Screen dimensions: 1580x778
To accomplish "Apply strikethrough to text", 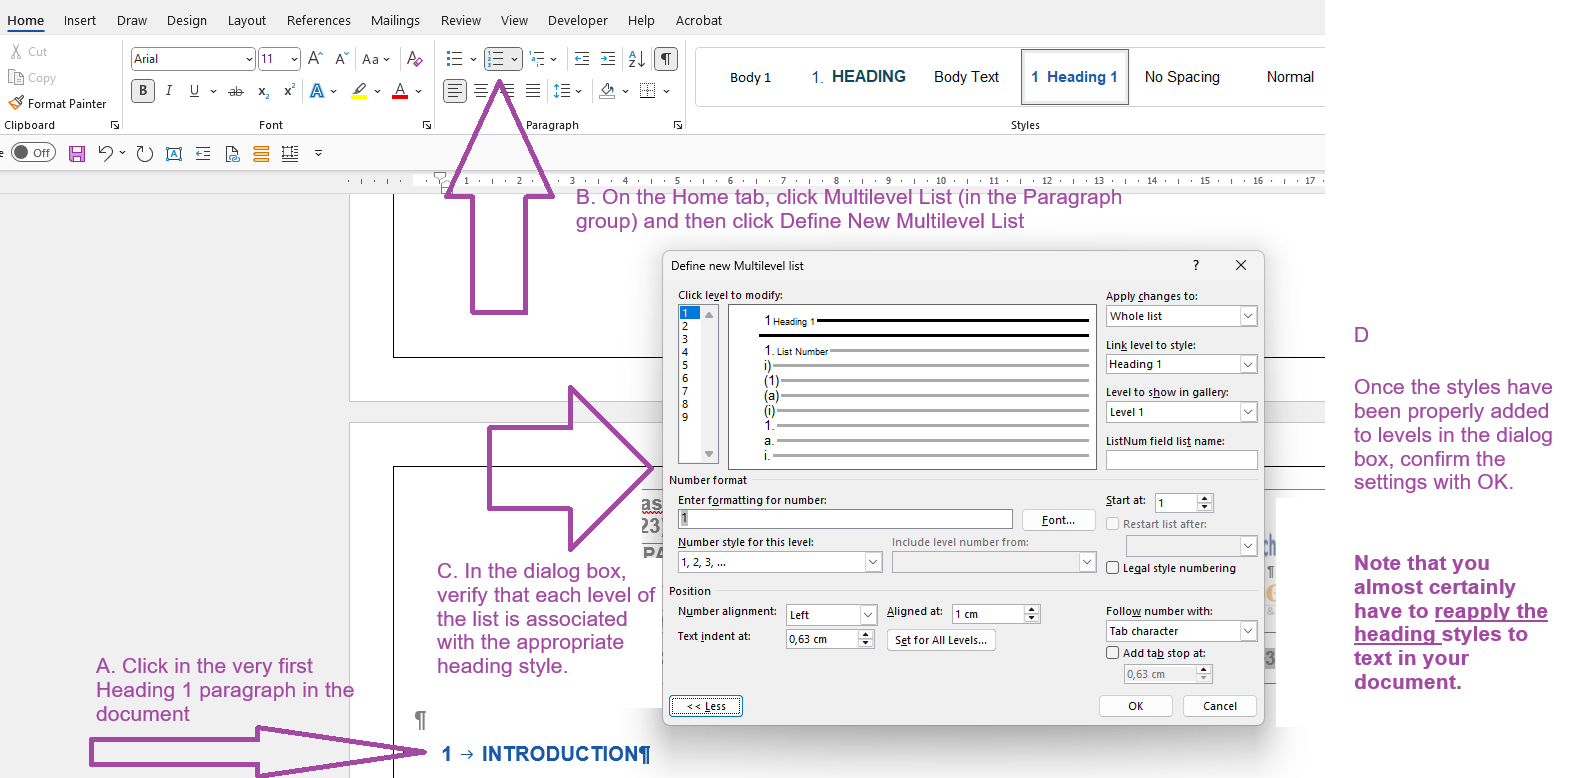I will (236, 91).
